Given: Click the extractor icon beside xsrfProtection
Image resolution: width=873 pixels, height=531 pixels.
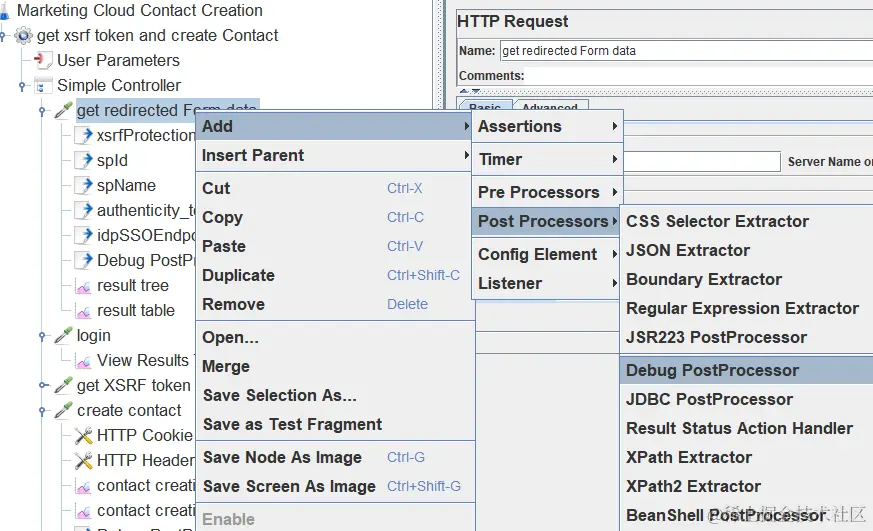Looking at the screenshot, I should [84, 135].
